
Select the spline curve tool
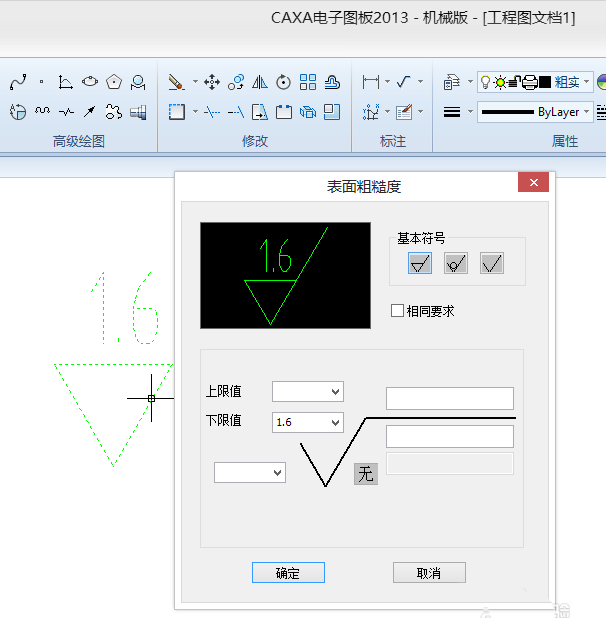pos(18,82)
